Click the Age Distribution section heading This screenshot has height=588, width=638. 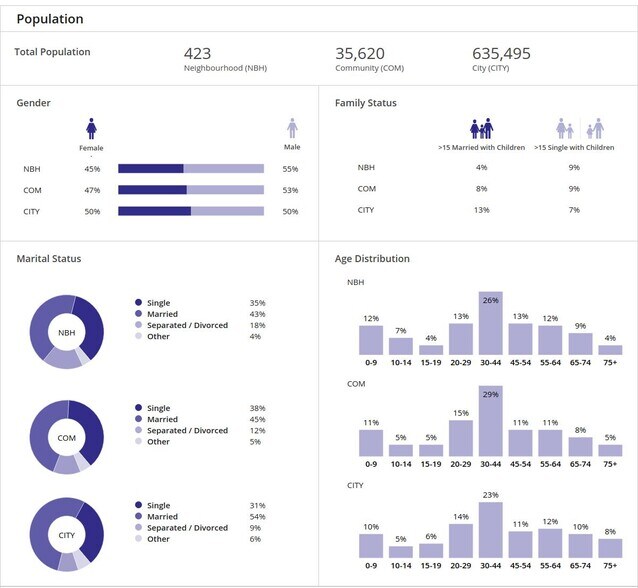pyautogui.click(x=372, y=259)
